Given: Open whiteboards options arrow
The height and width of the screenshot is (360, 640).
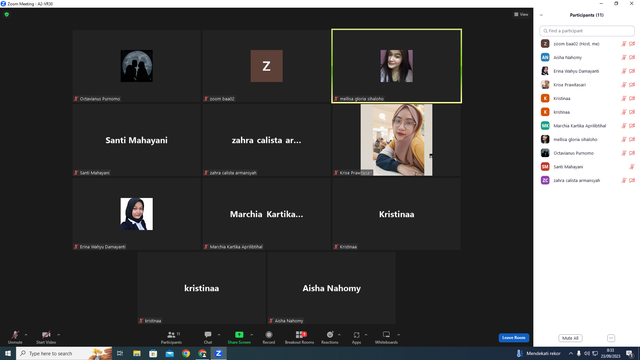Looking at the screenshot, I should point(398,335).
